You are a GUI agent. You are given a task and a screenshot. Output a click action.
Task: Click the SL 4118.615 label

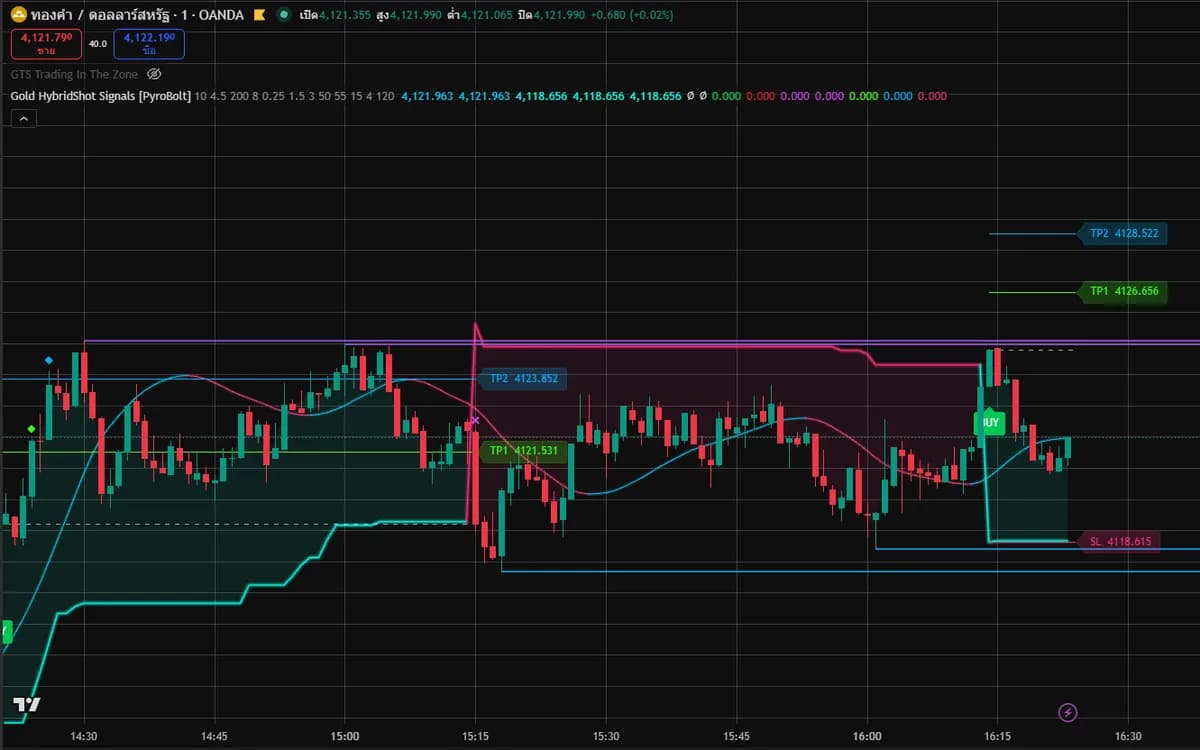tap(1118, 541)
